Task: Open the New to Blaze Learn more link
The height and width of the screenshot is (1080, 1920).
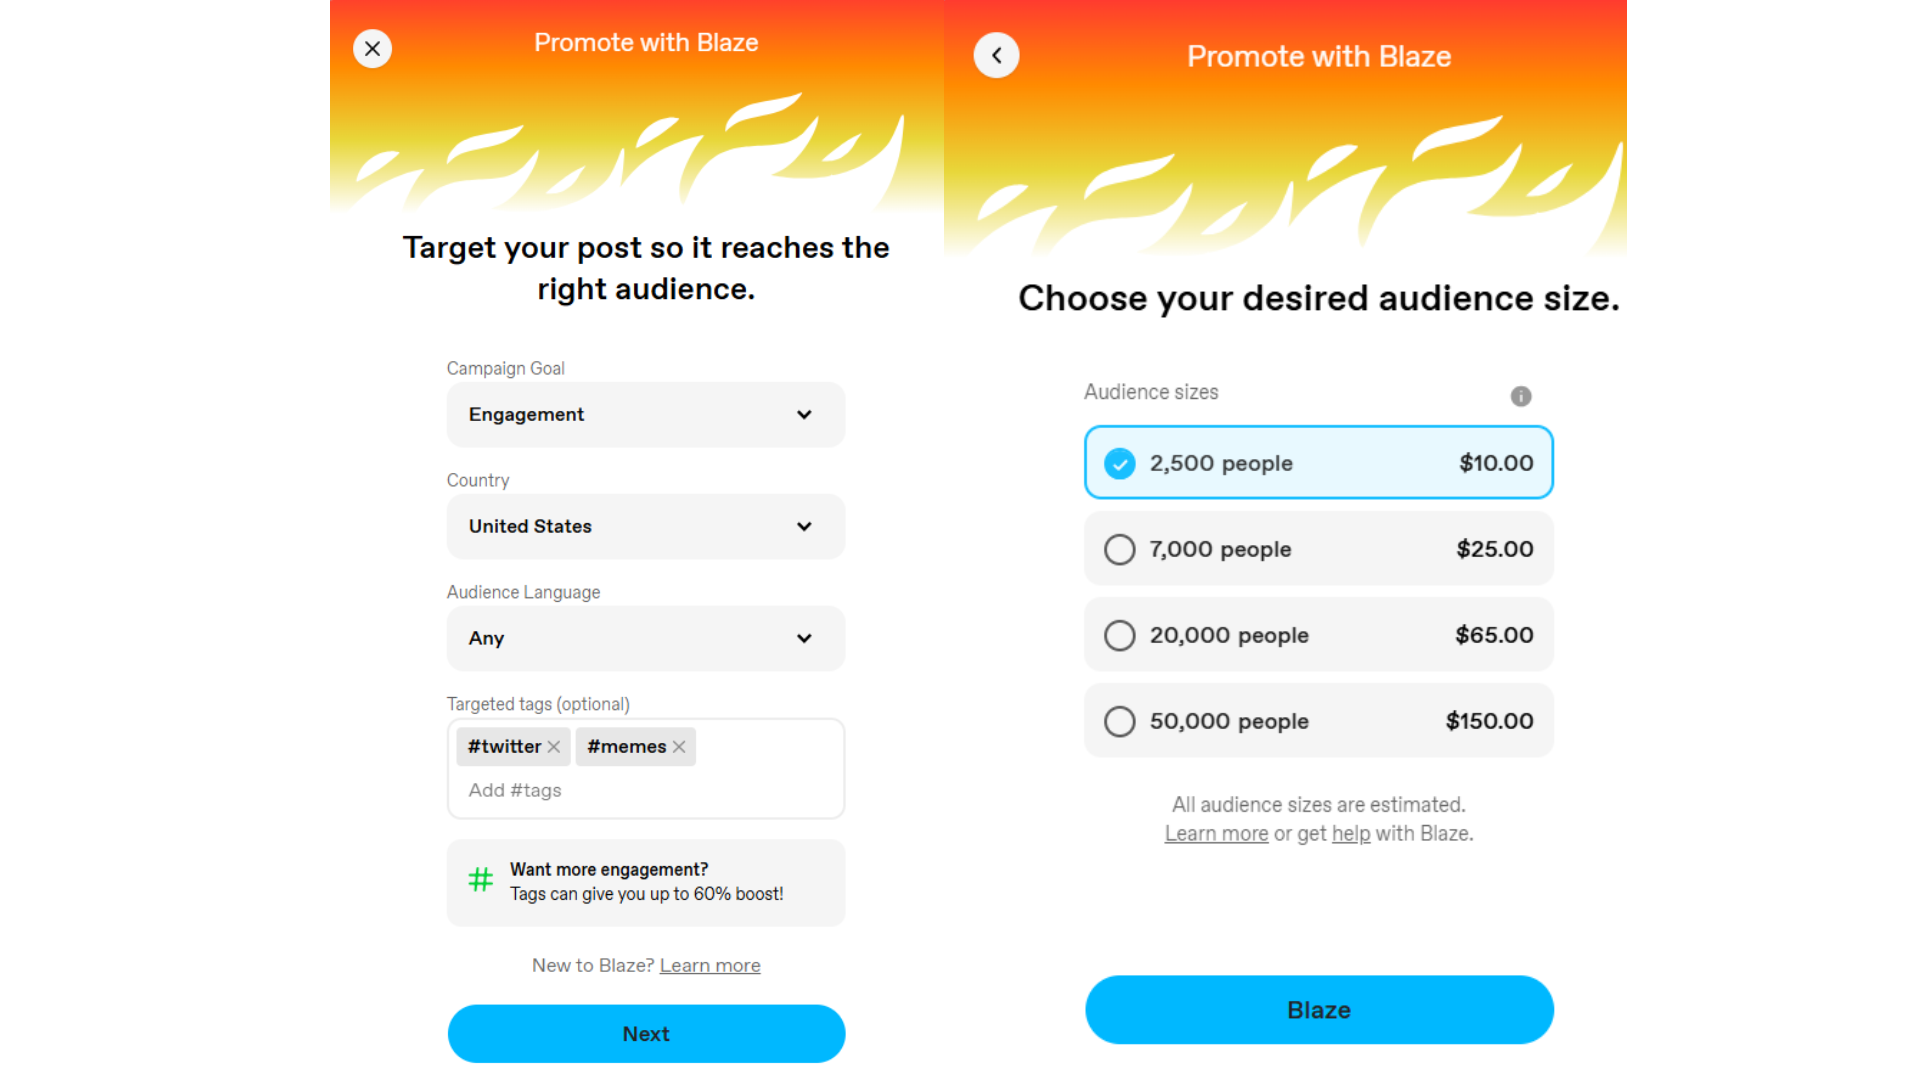Action: coord(709,965)
